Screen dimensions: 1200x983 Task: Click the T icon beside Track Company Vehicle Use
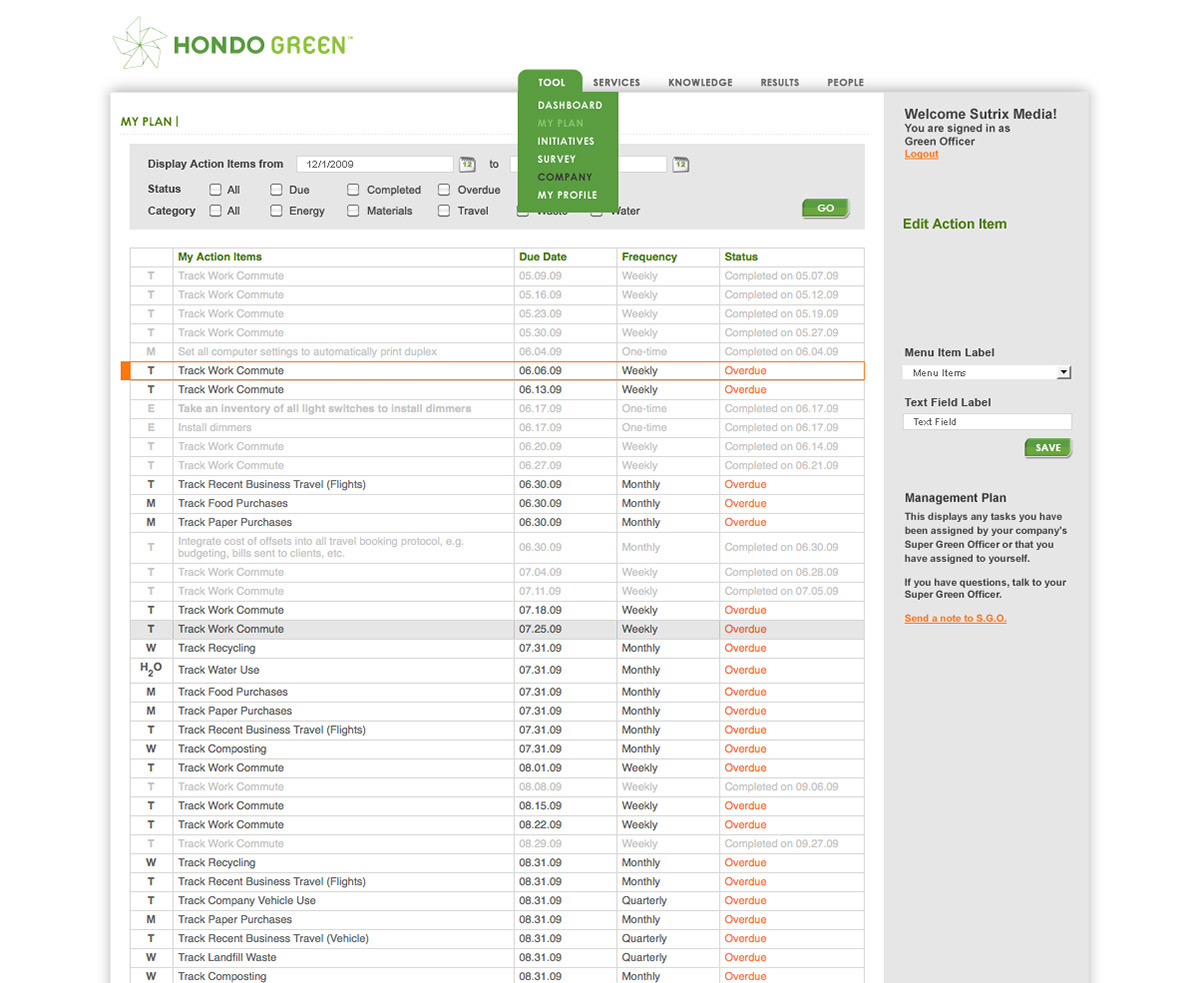tap(151, 901)
